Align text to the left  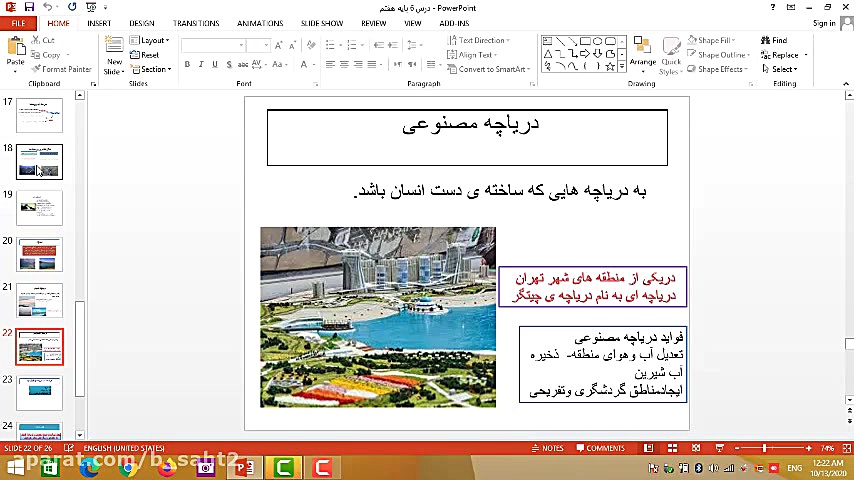click(x=330, y=64)
